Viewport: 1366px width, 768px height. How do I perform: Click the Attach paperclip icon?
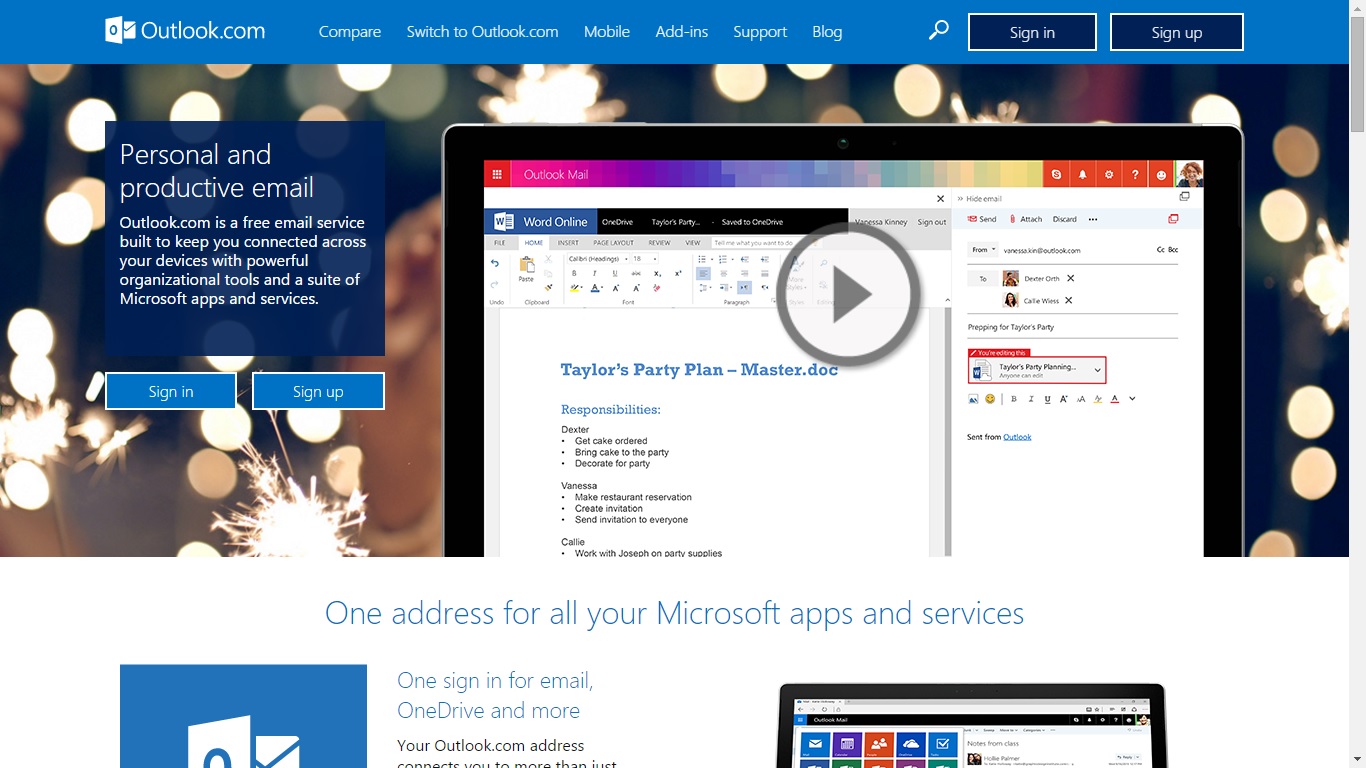tap(1011, 219)
